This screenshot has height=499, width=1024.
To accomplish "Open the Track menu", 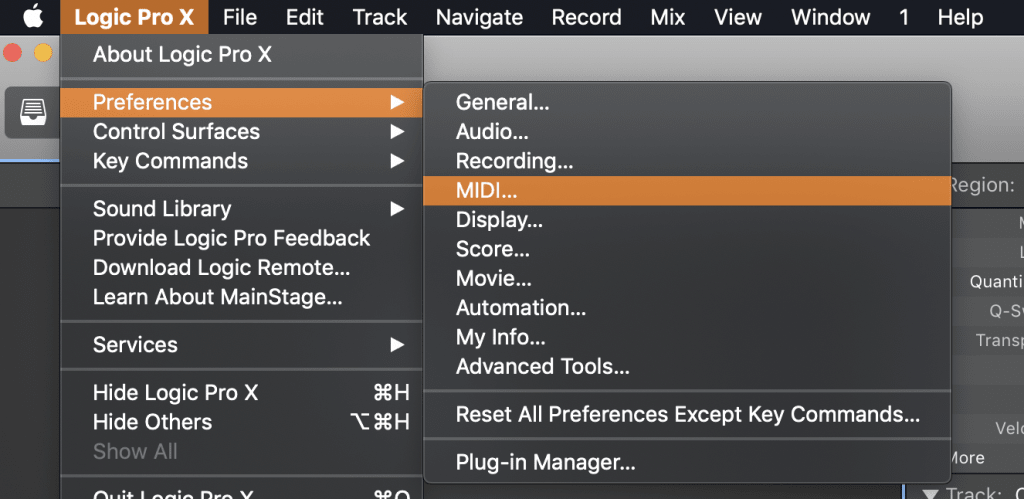I will (x=380, y=17).
